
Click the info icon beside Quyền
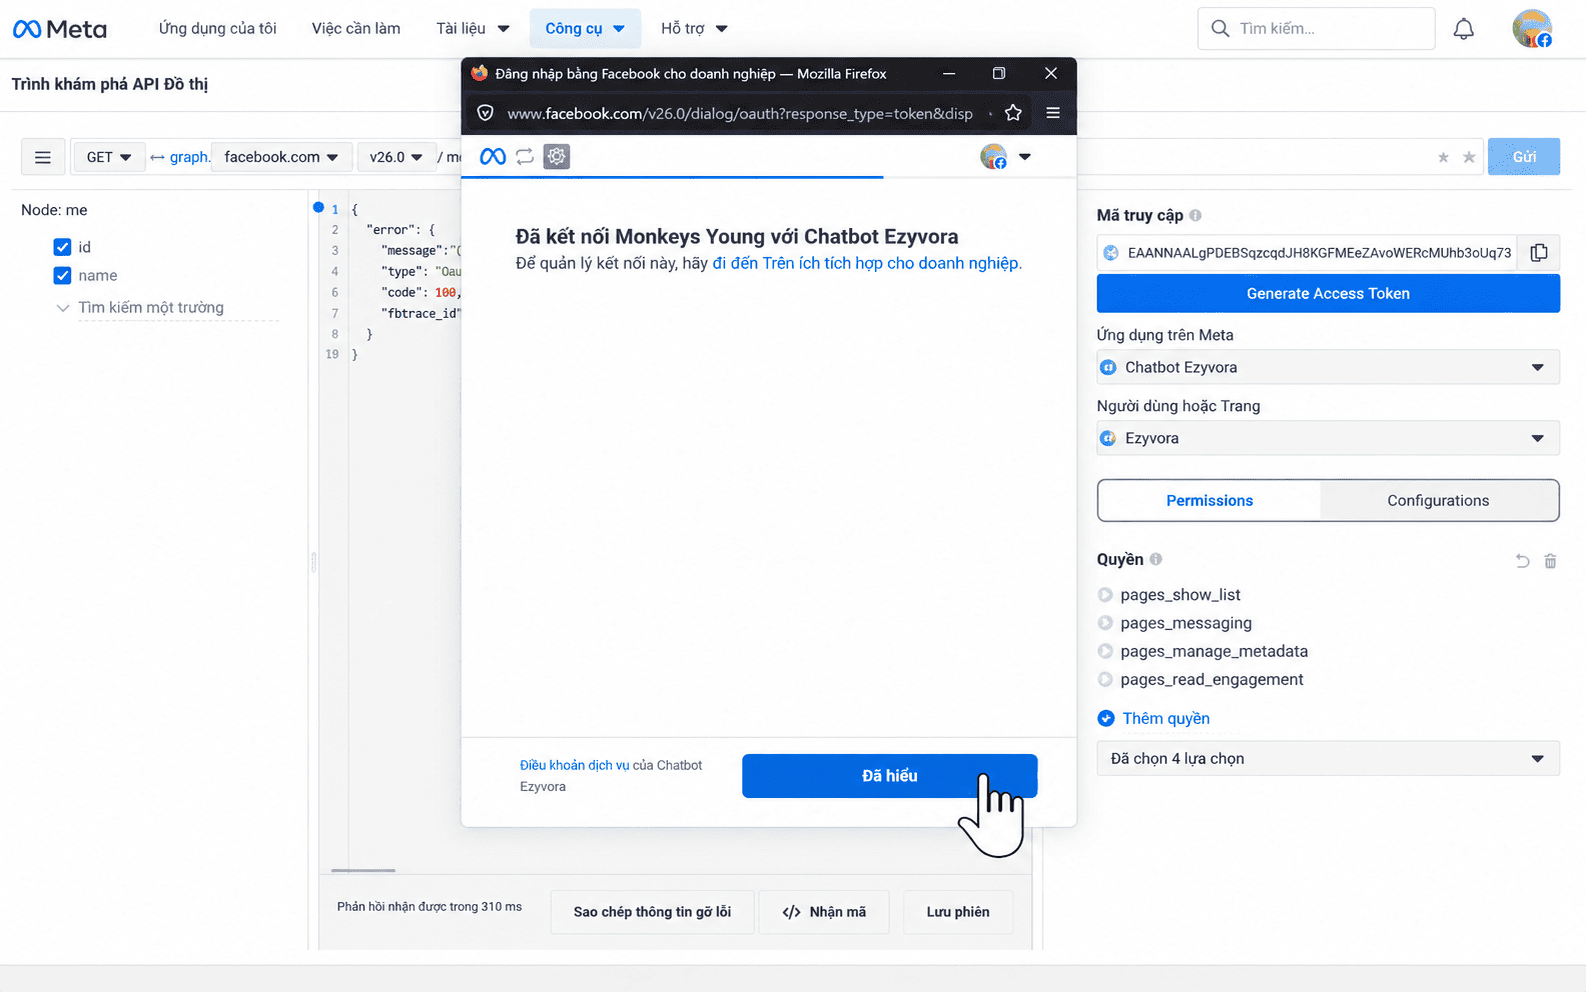(x=1156, y=559)
